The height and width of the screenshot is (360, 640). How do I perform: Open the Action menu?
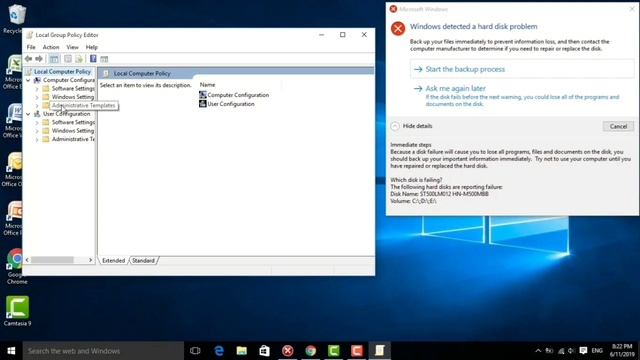[51, 47]
